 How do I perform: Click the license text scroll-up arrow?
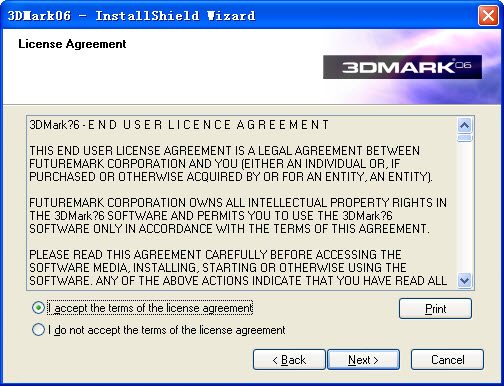coord(465,126)
